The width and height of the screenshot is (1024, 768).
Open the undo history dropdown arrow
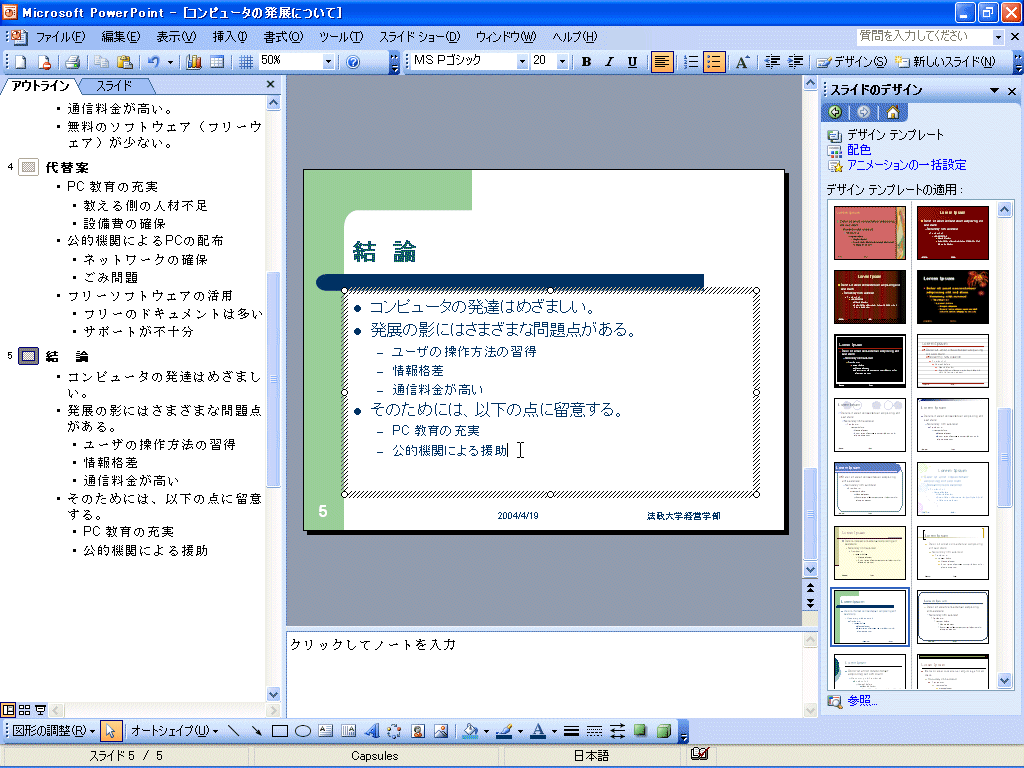tap(170, 62)
